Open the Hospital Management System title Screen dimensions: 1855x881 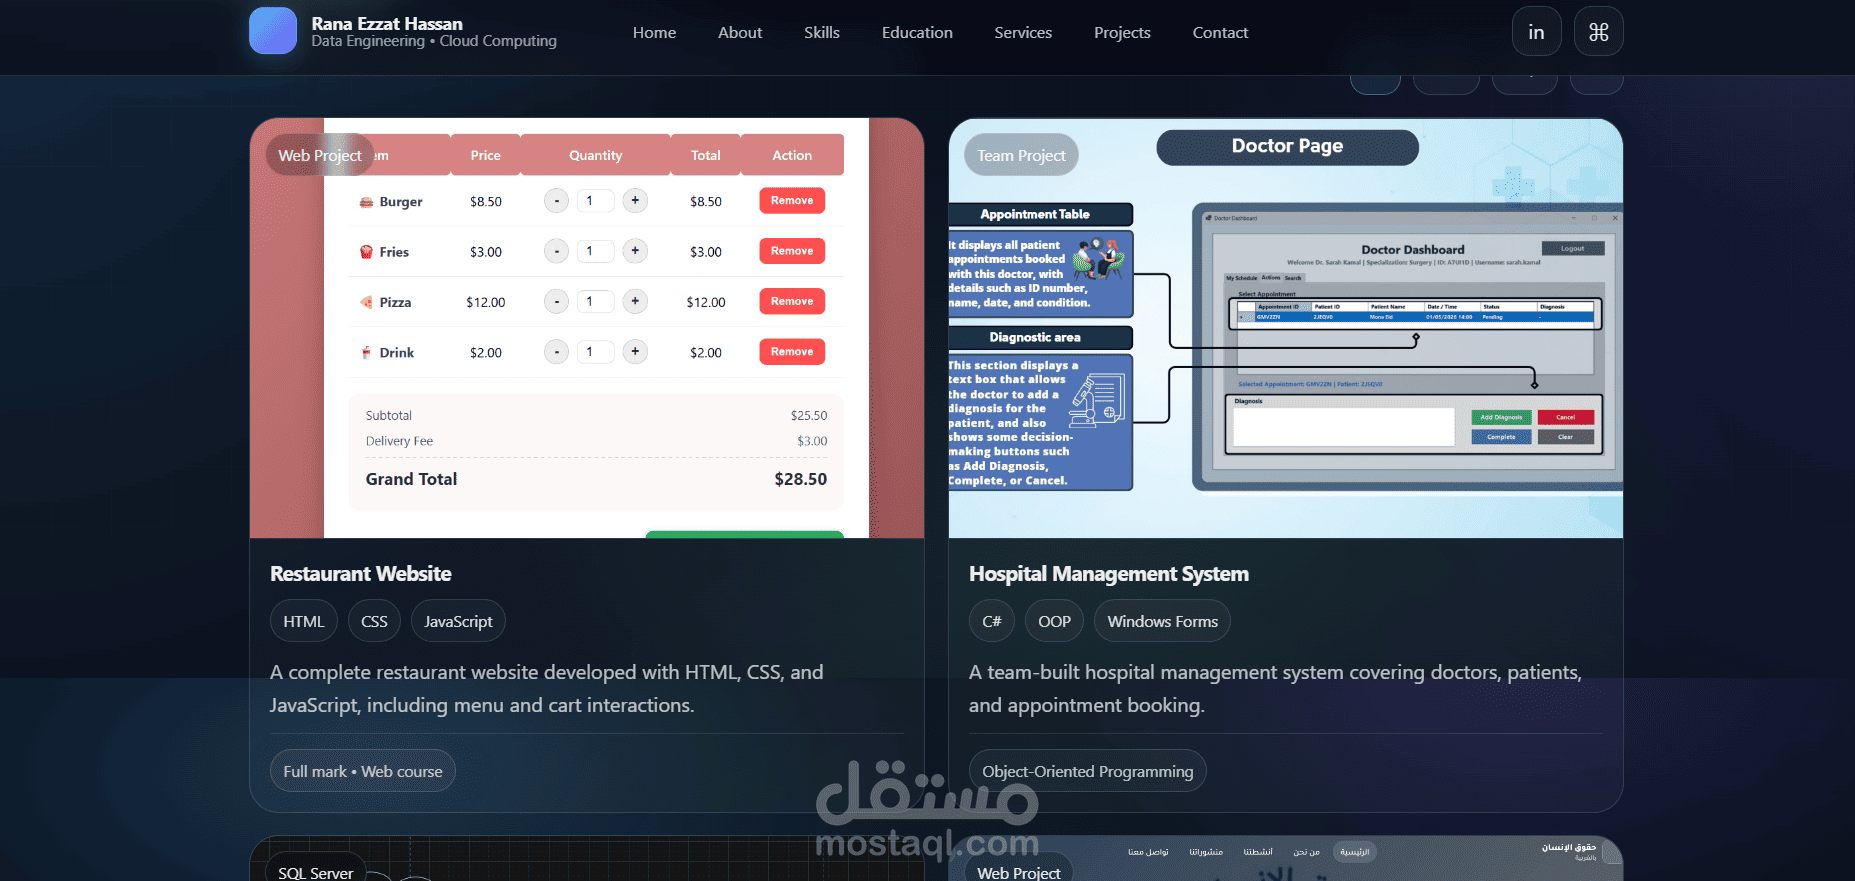pos(1109,573)
